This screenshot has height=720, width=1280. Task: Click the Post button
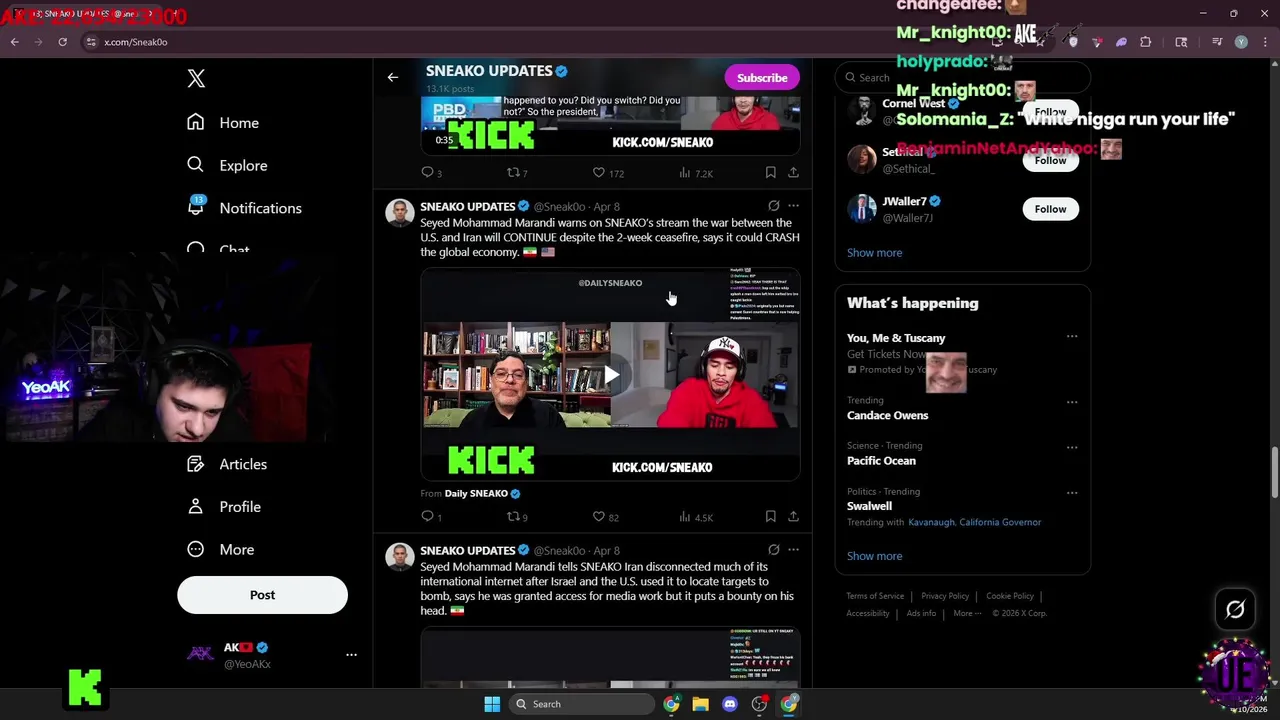262,595
